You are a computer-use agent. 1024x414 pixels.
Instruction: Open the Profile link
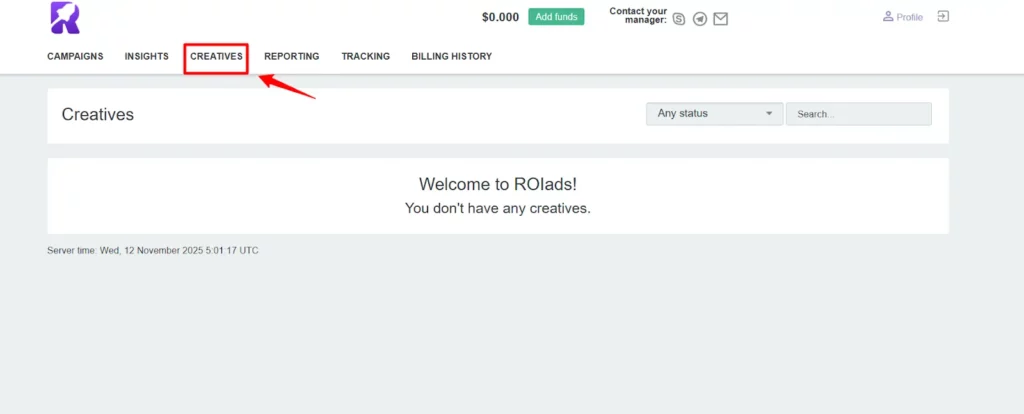pyautogui.click(x=903, y=17)
